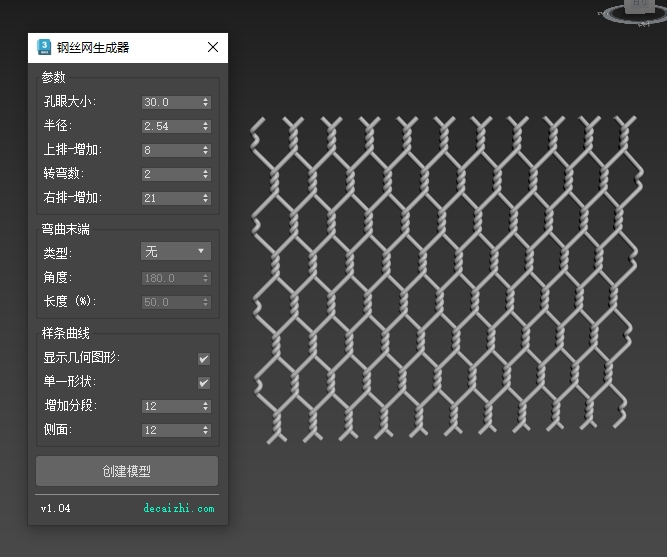This screenshot has width=667, height=557.
Task: Click the 创建模型 button
Action: tap(127, 471)
